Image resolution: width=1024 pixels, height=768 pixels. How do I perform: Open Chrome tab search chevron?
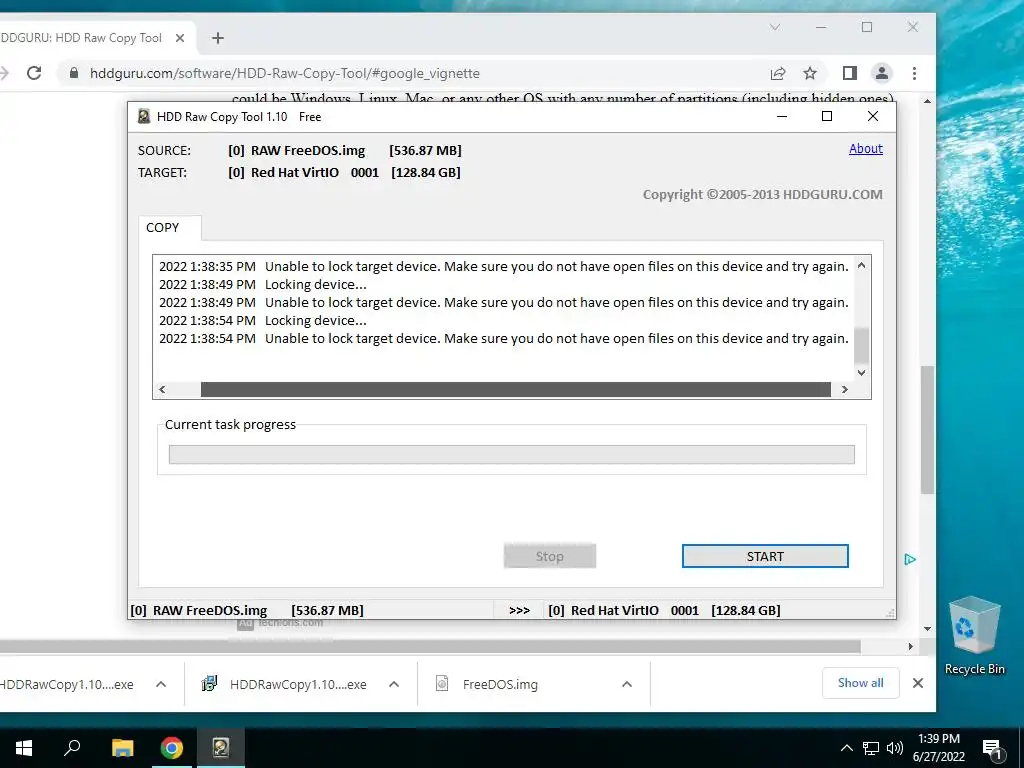pos(775,27)
